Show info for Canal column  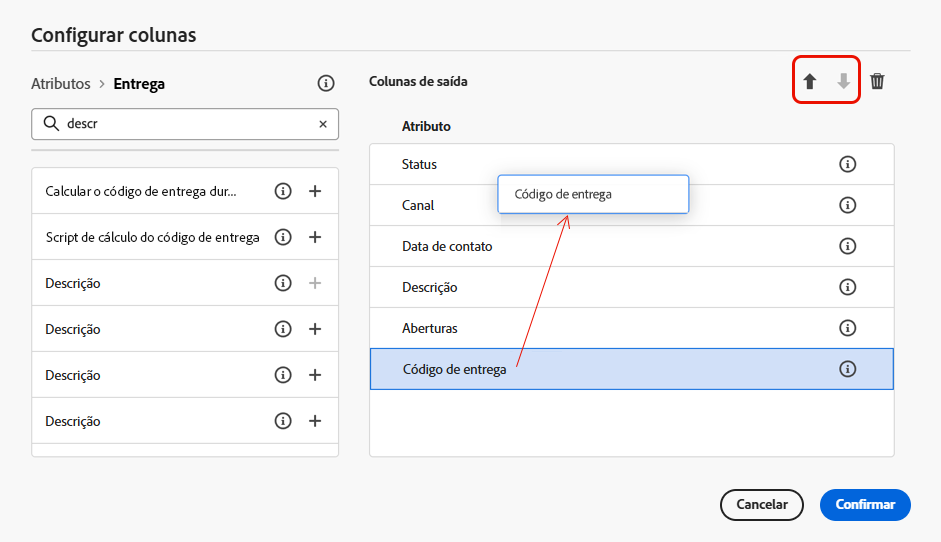[x=848, y=205]
